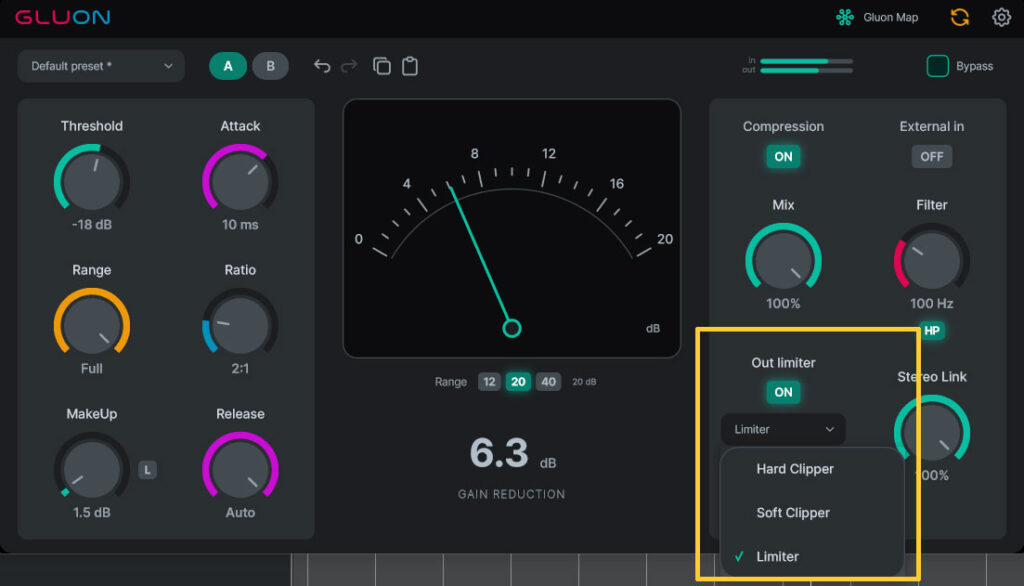
Task: Click the -18 dB threshold value
Action: [x=91, y=225]
